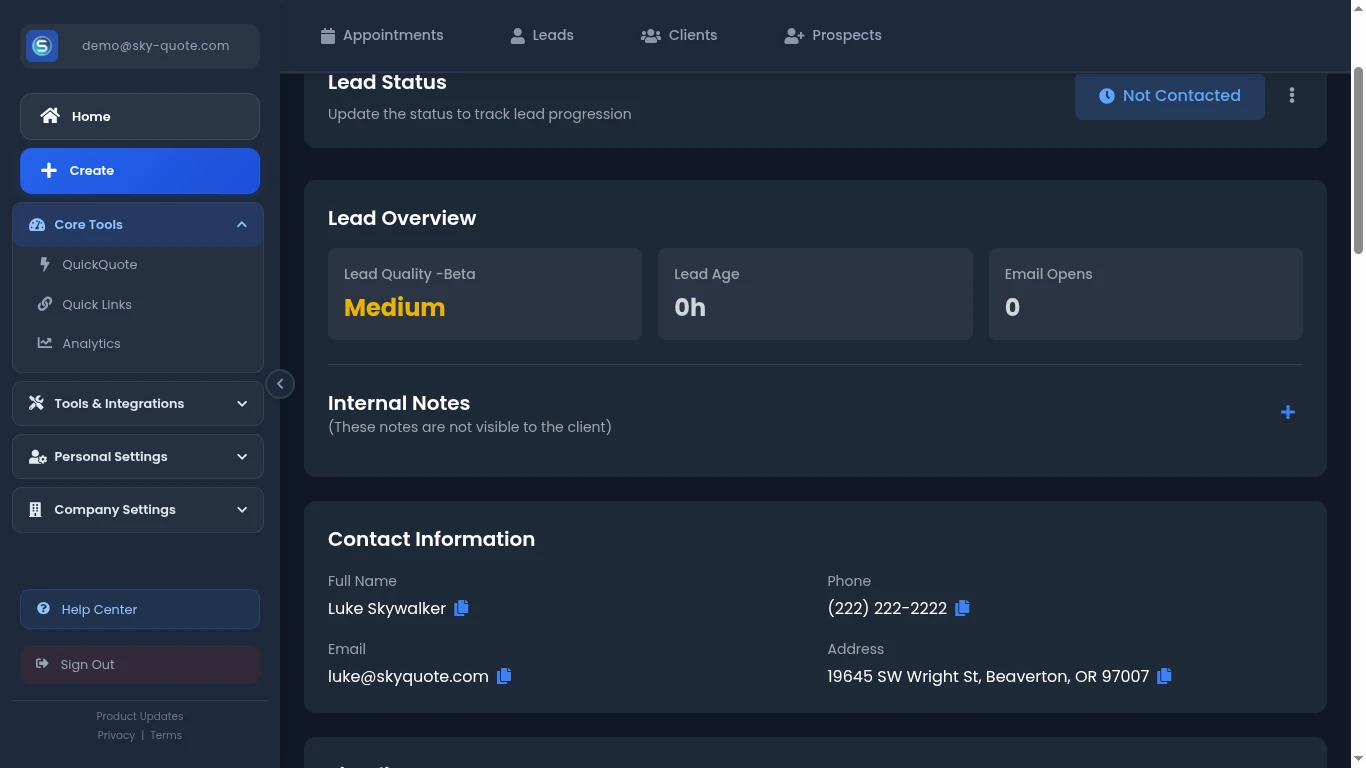Switch to the Leads page

(x=541, y=35)
